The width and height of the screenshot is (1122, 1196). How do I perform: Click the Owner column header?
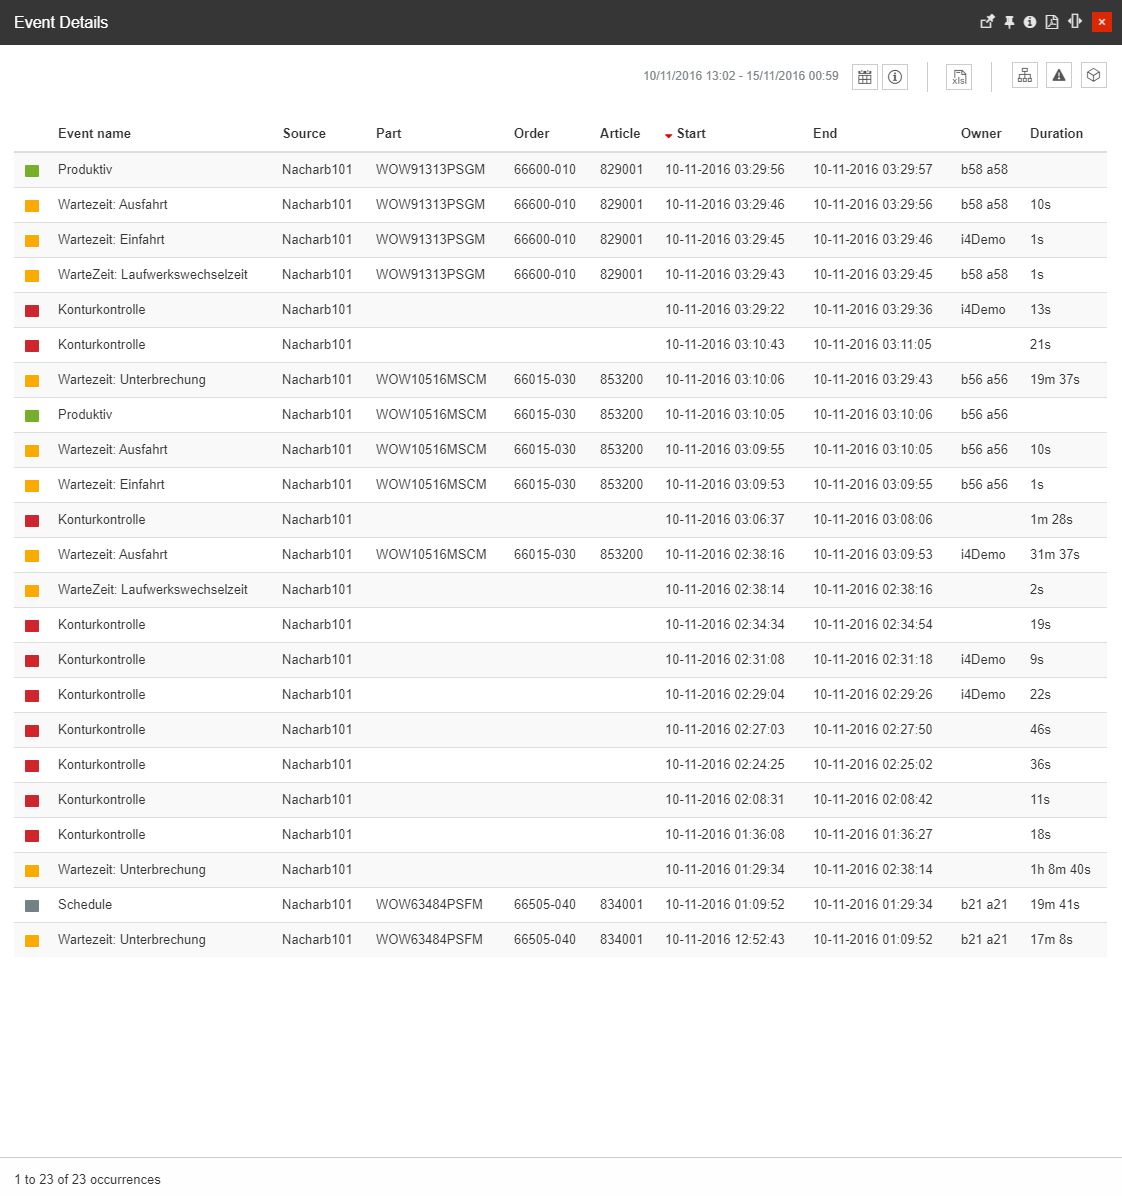tap(980, 133)
